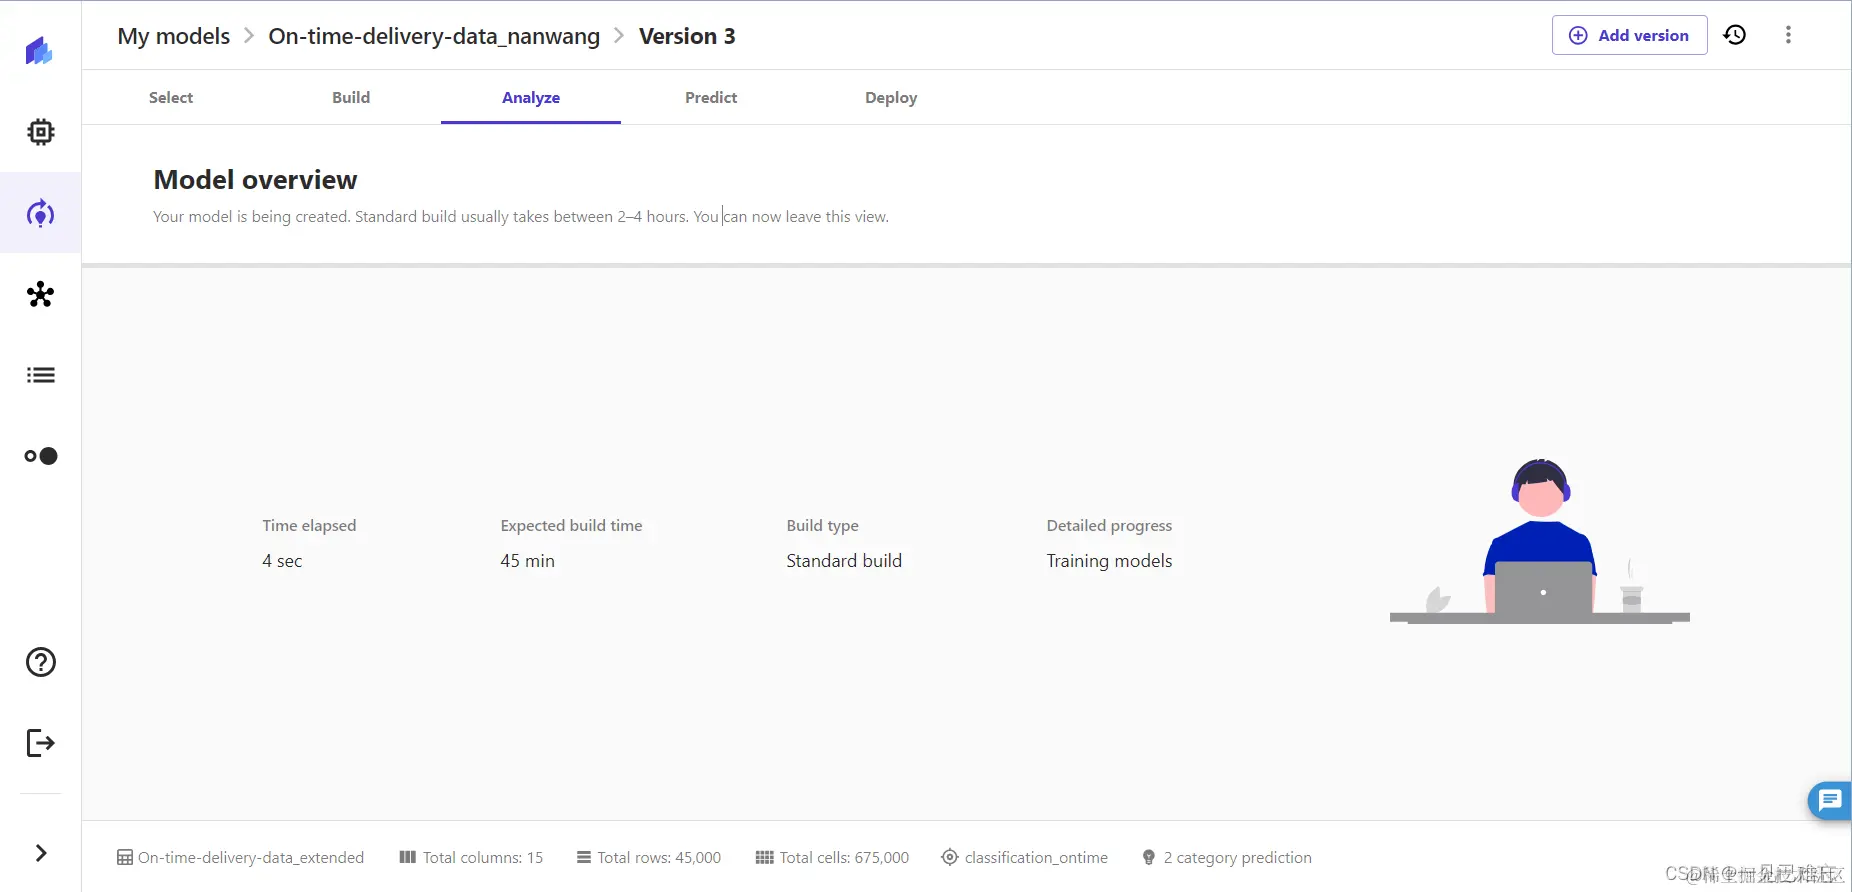Open On-time-delivery-data_nanwang breadcrumb

(434, 36)
